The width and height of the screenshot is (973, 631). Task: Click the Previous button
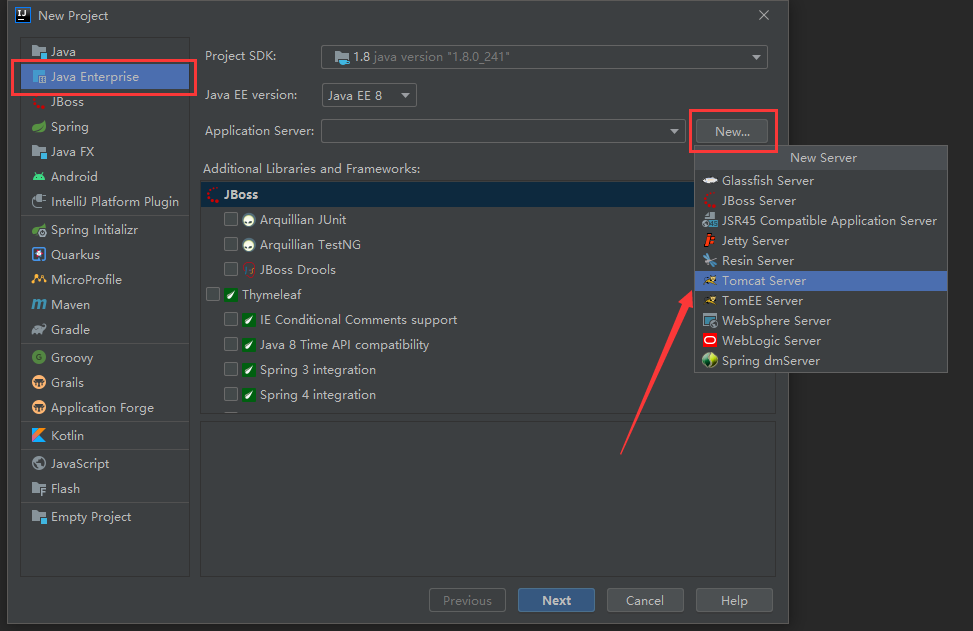tap(467, 601)
